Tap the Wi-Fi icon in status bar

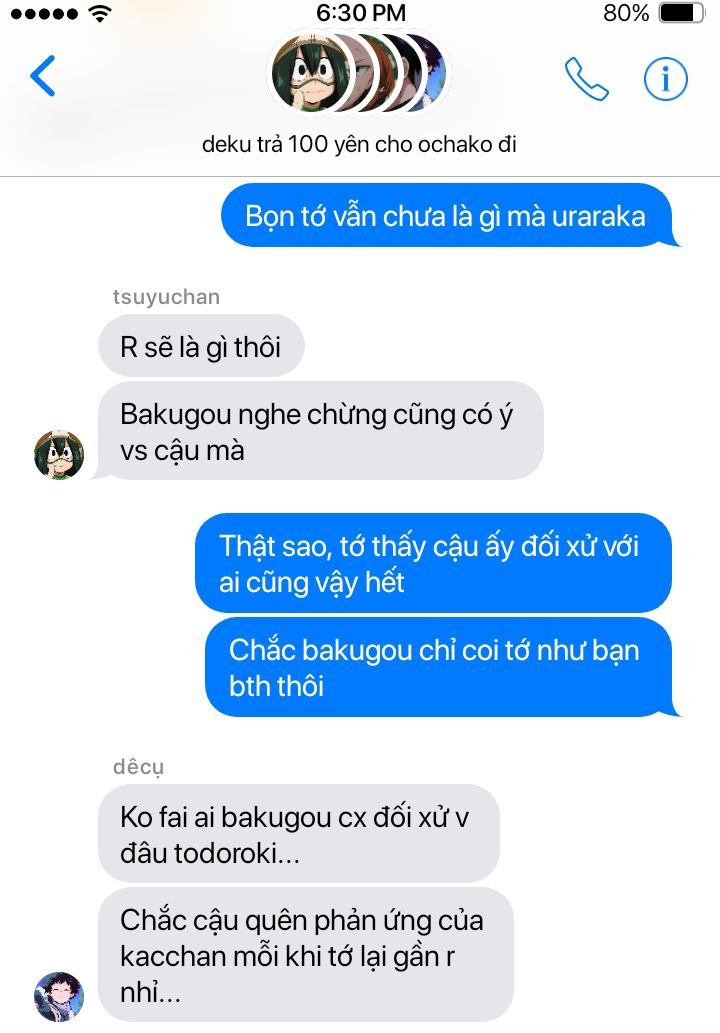tap(100, 13)
